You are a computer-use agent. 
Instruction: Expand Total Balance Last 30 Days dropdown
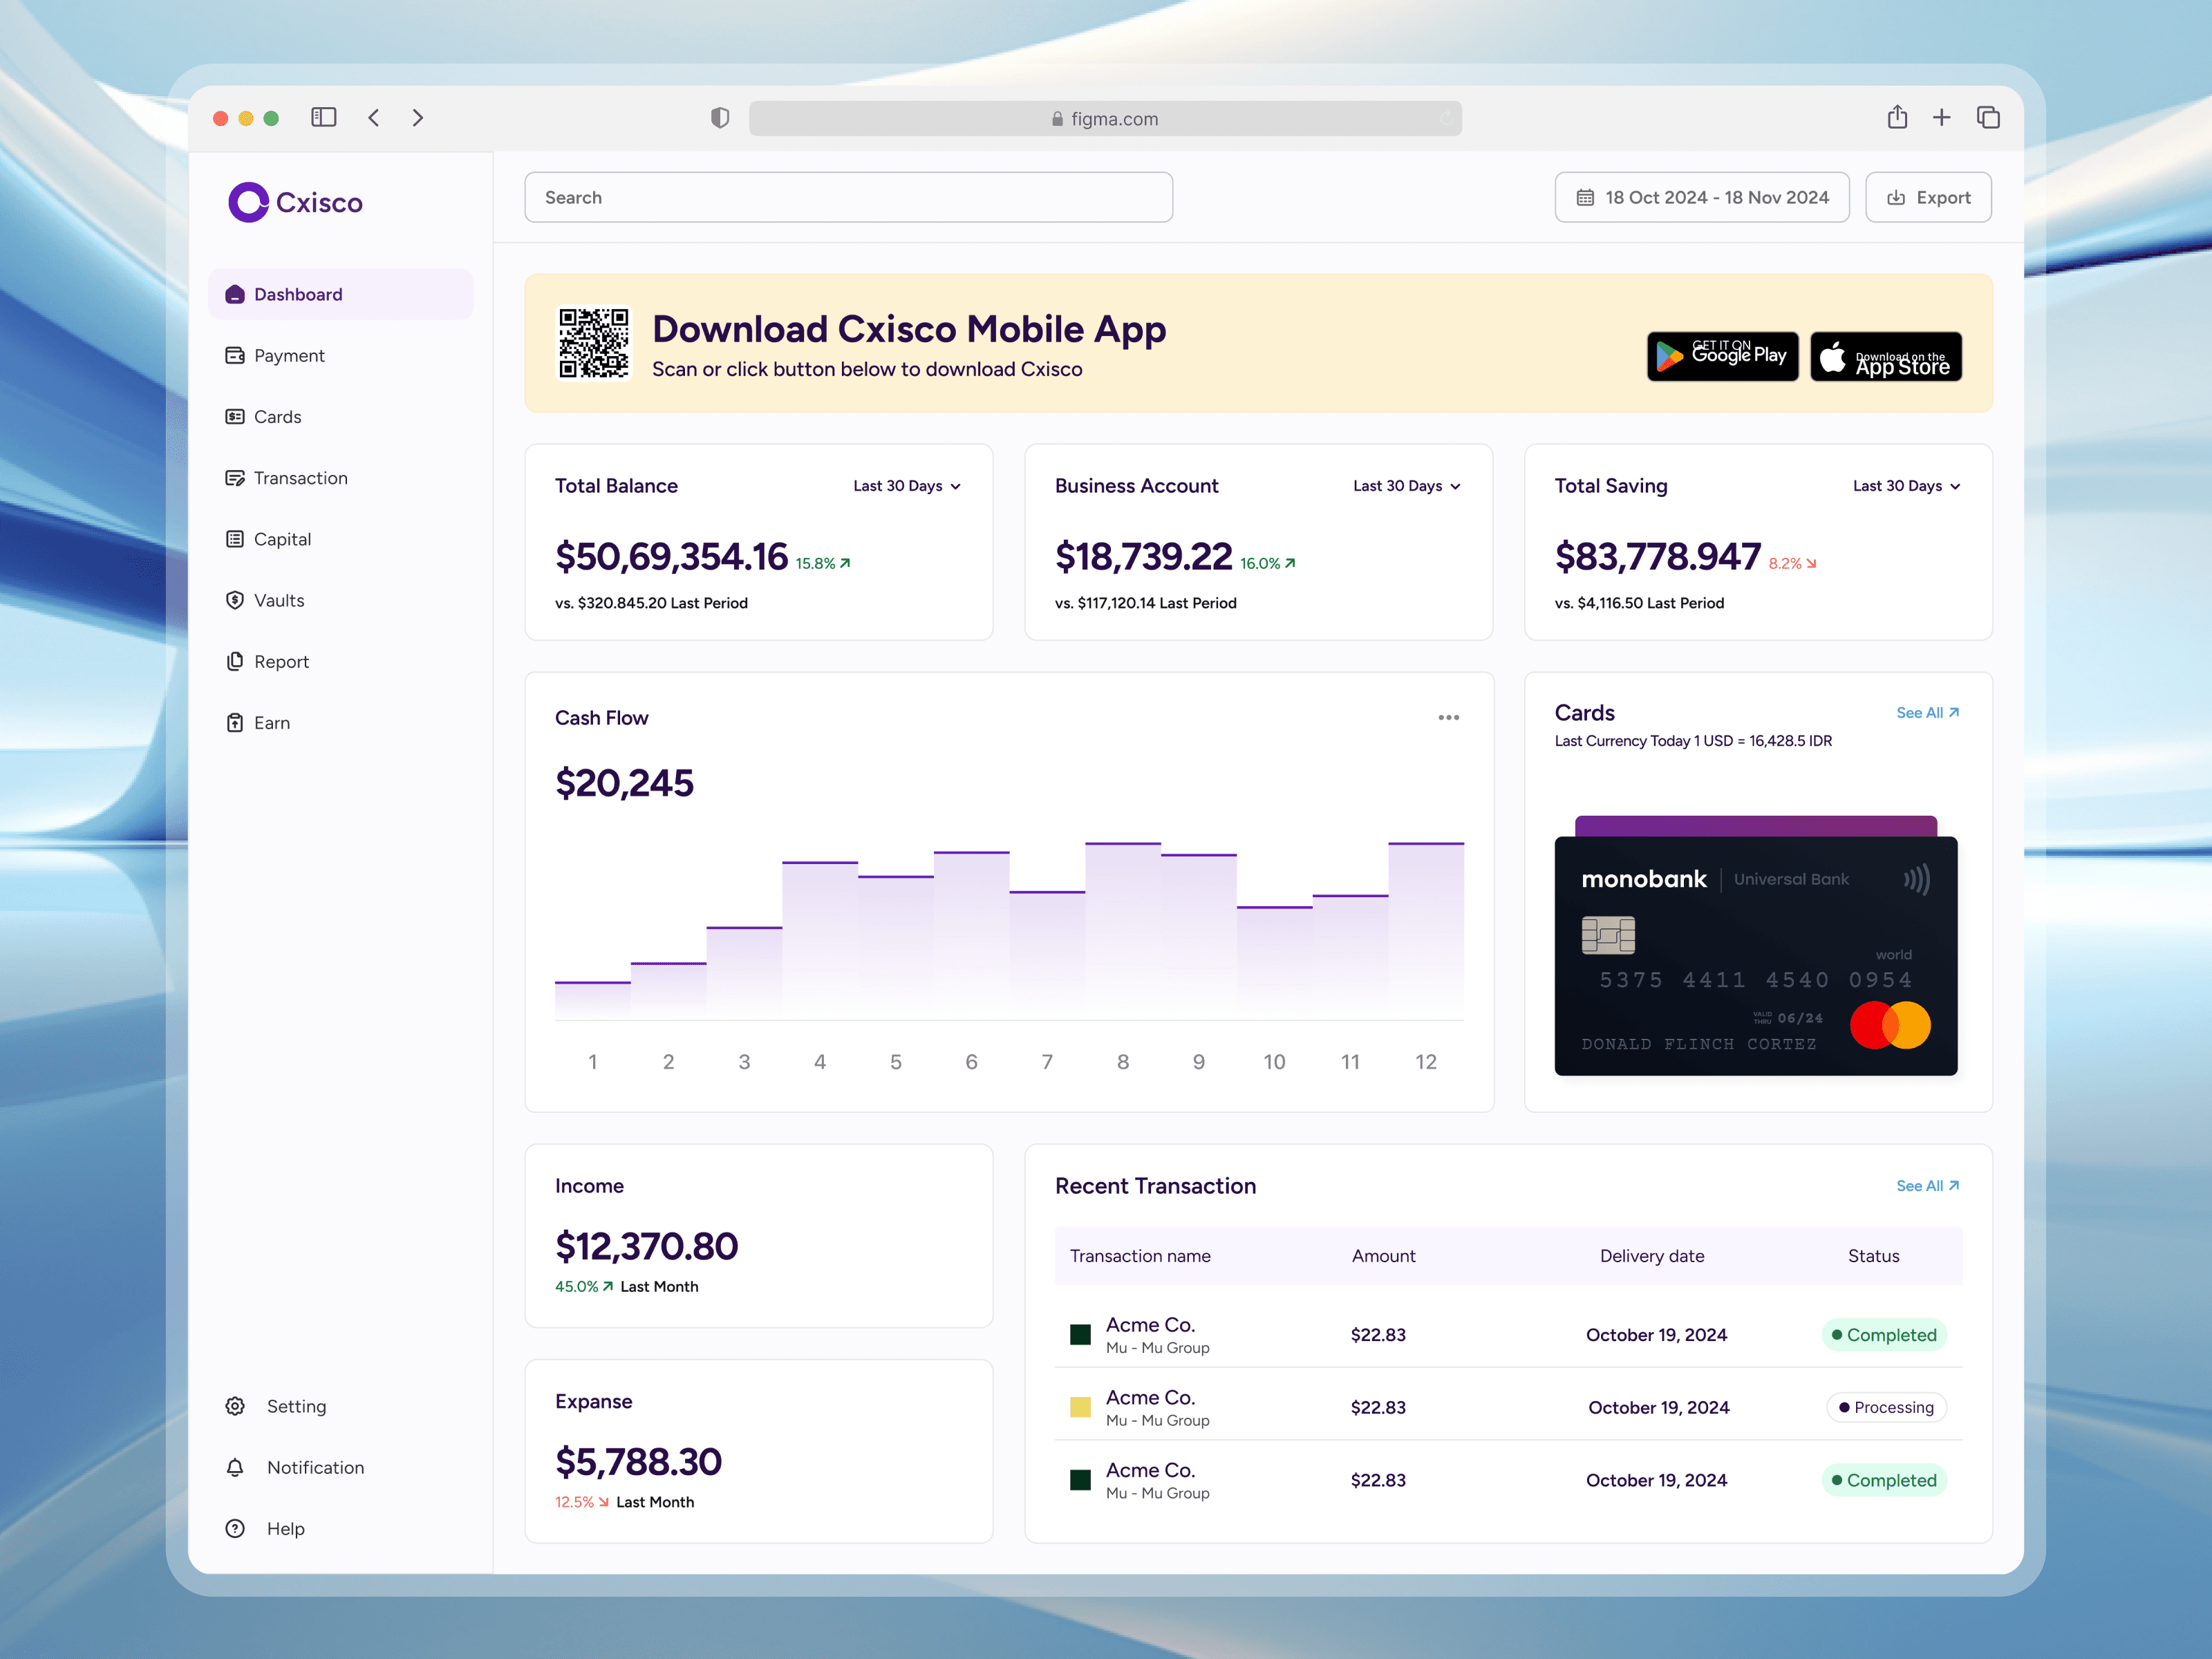tap(907, 486)
